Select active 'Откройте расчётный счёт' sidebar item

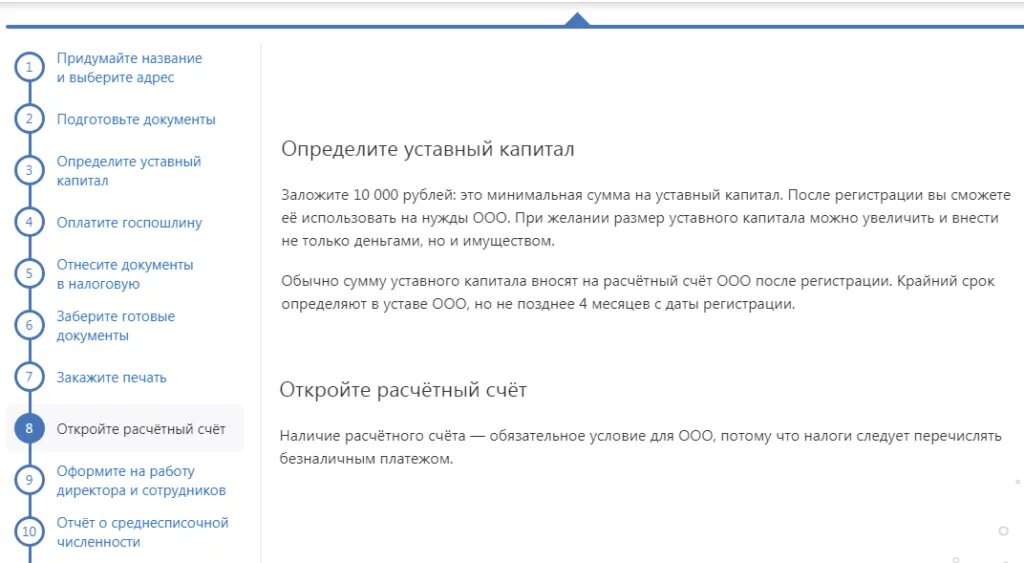point(125,428)
